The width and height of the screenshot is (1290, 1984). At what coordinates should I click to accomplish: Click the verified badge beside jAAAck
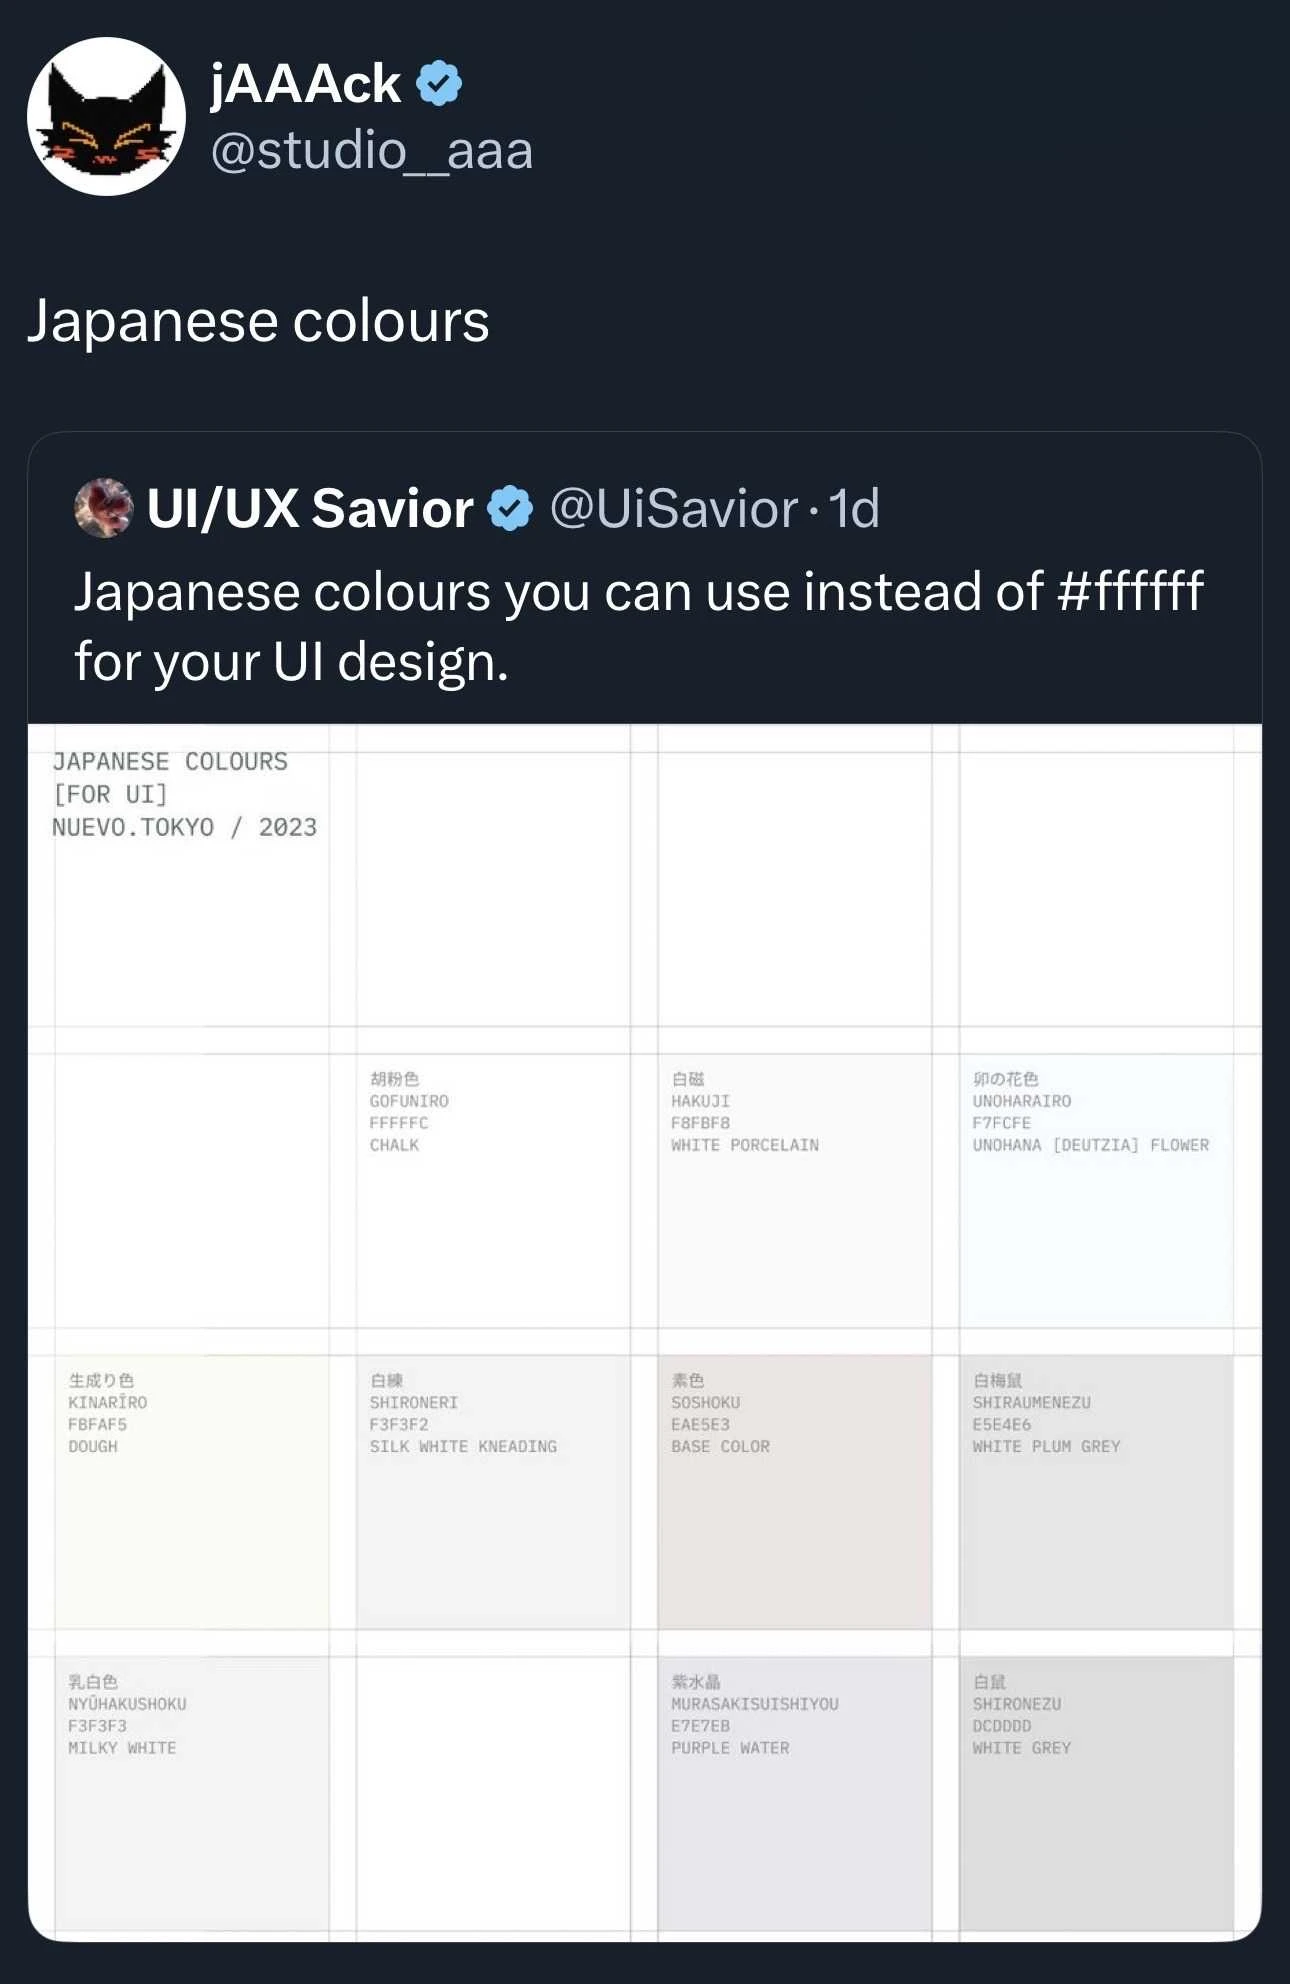[439, 83]
